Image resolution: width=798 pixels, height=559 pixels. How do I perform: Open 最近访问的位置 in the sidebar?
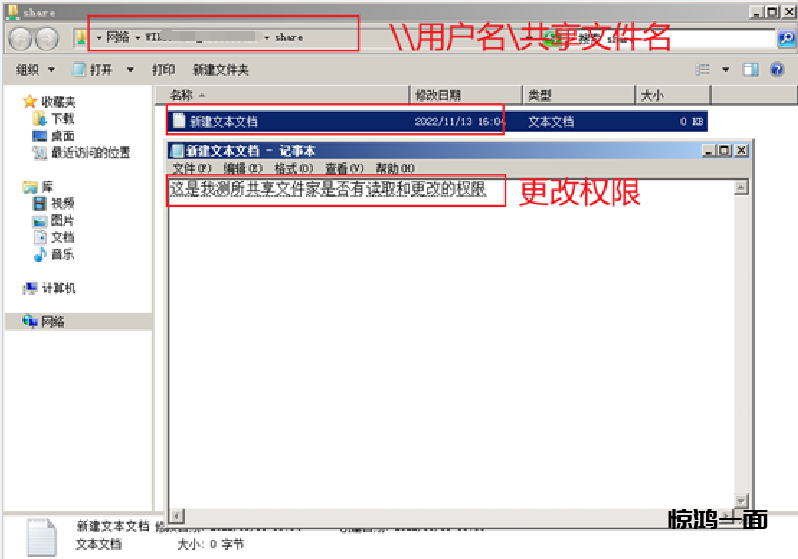pos(90,152)
